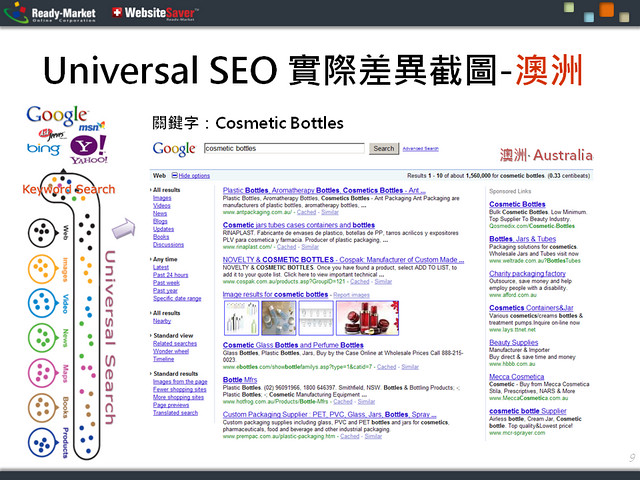The width and height of the screenshot is (640, 480).
Task: Open the Beauty Supplies sponsored link
Action: 513,342
